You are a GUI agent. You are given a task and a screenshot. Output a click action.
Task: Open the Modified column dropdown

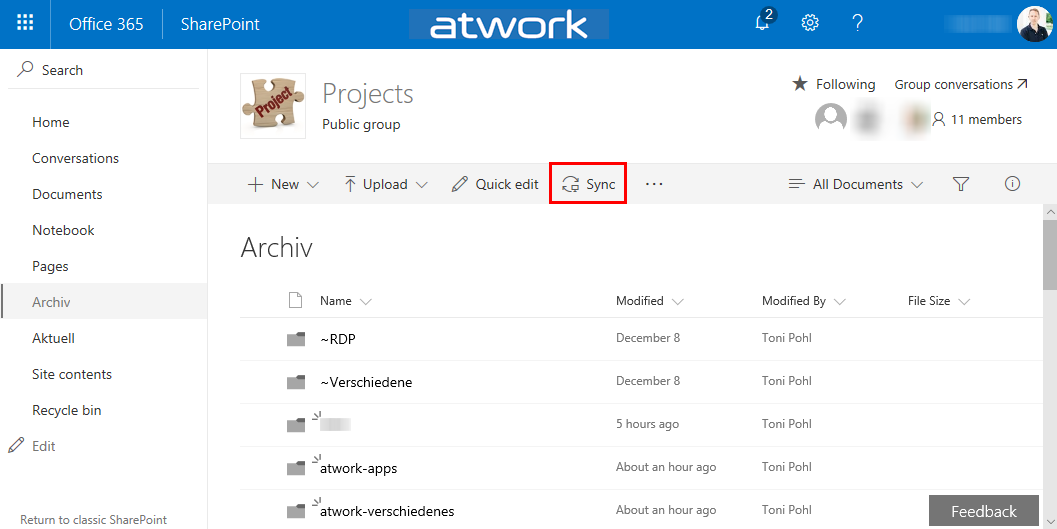650,301
